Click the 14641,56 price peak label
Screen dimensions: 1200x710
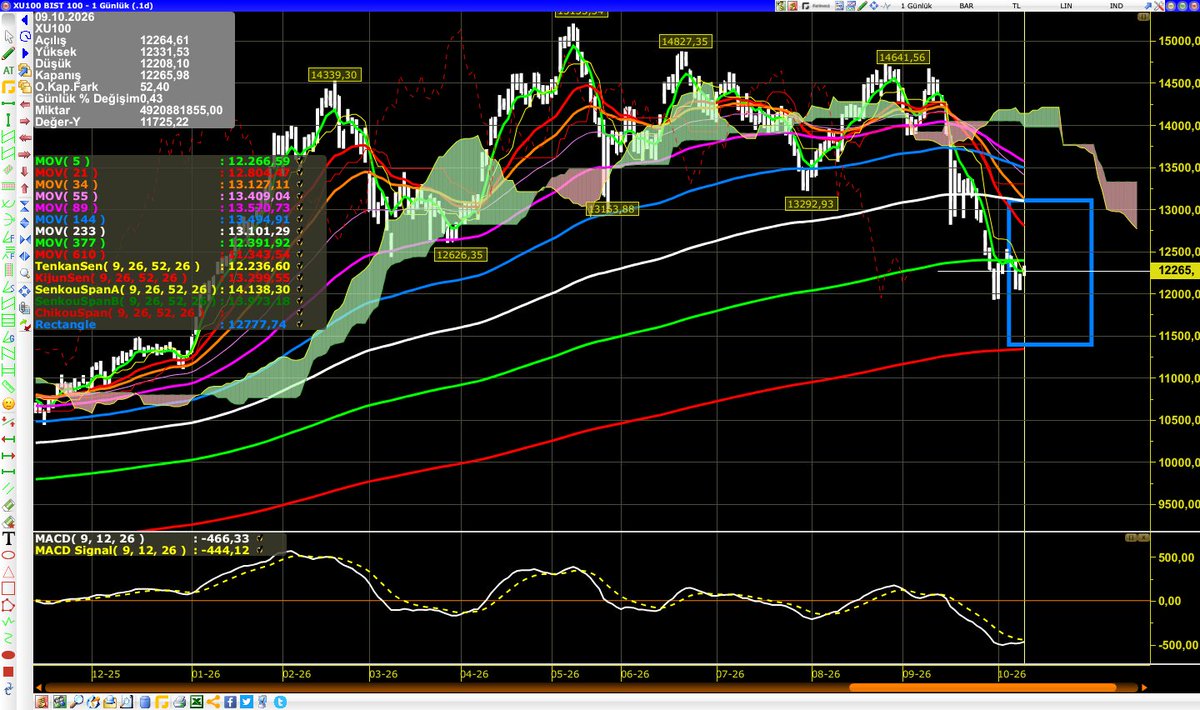pos(903,57)
